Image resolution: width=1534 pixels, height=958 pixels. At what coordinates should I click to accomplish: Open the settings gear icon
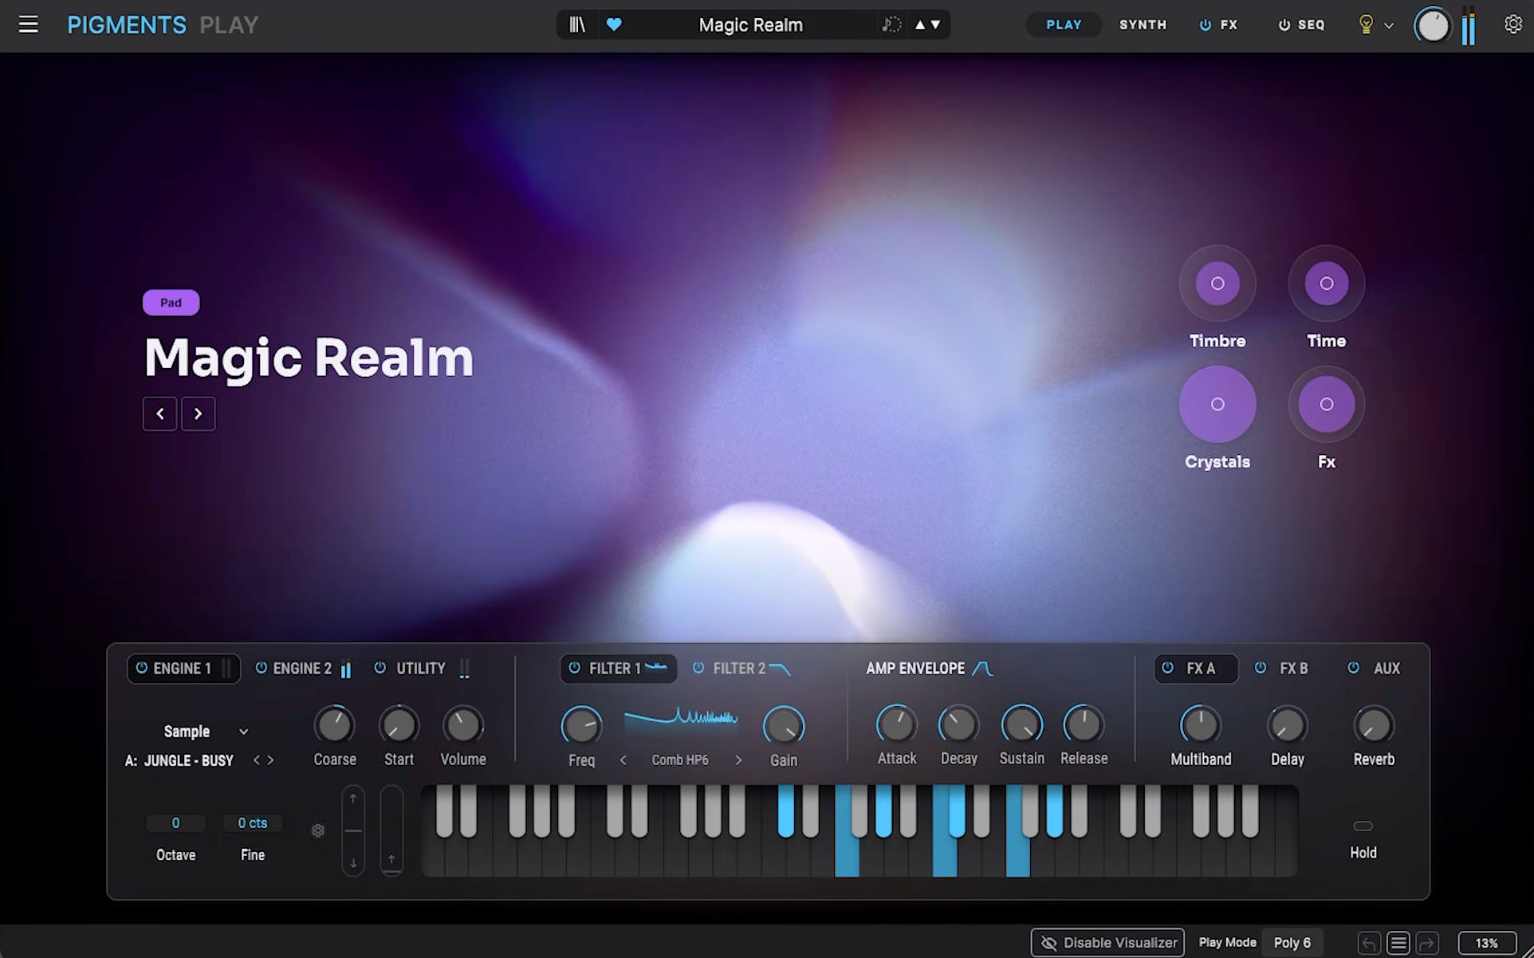click(1513, 24)
